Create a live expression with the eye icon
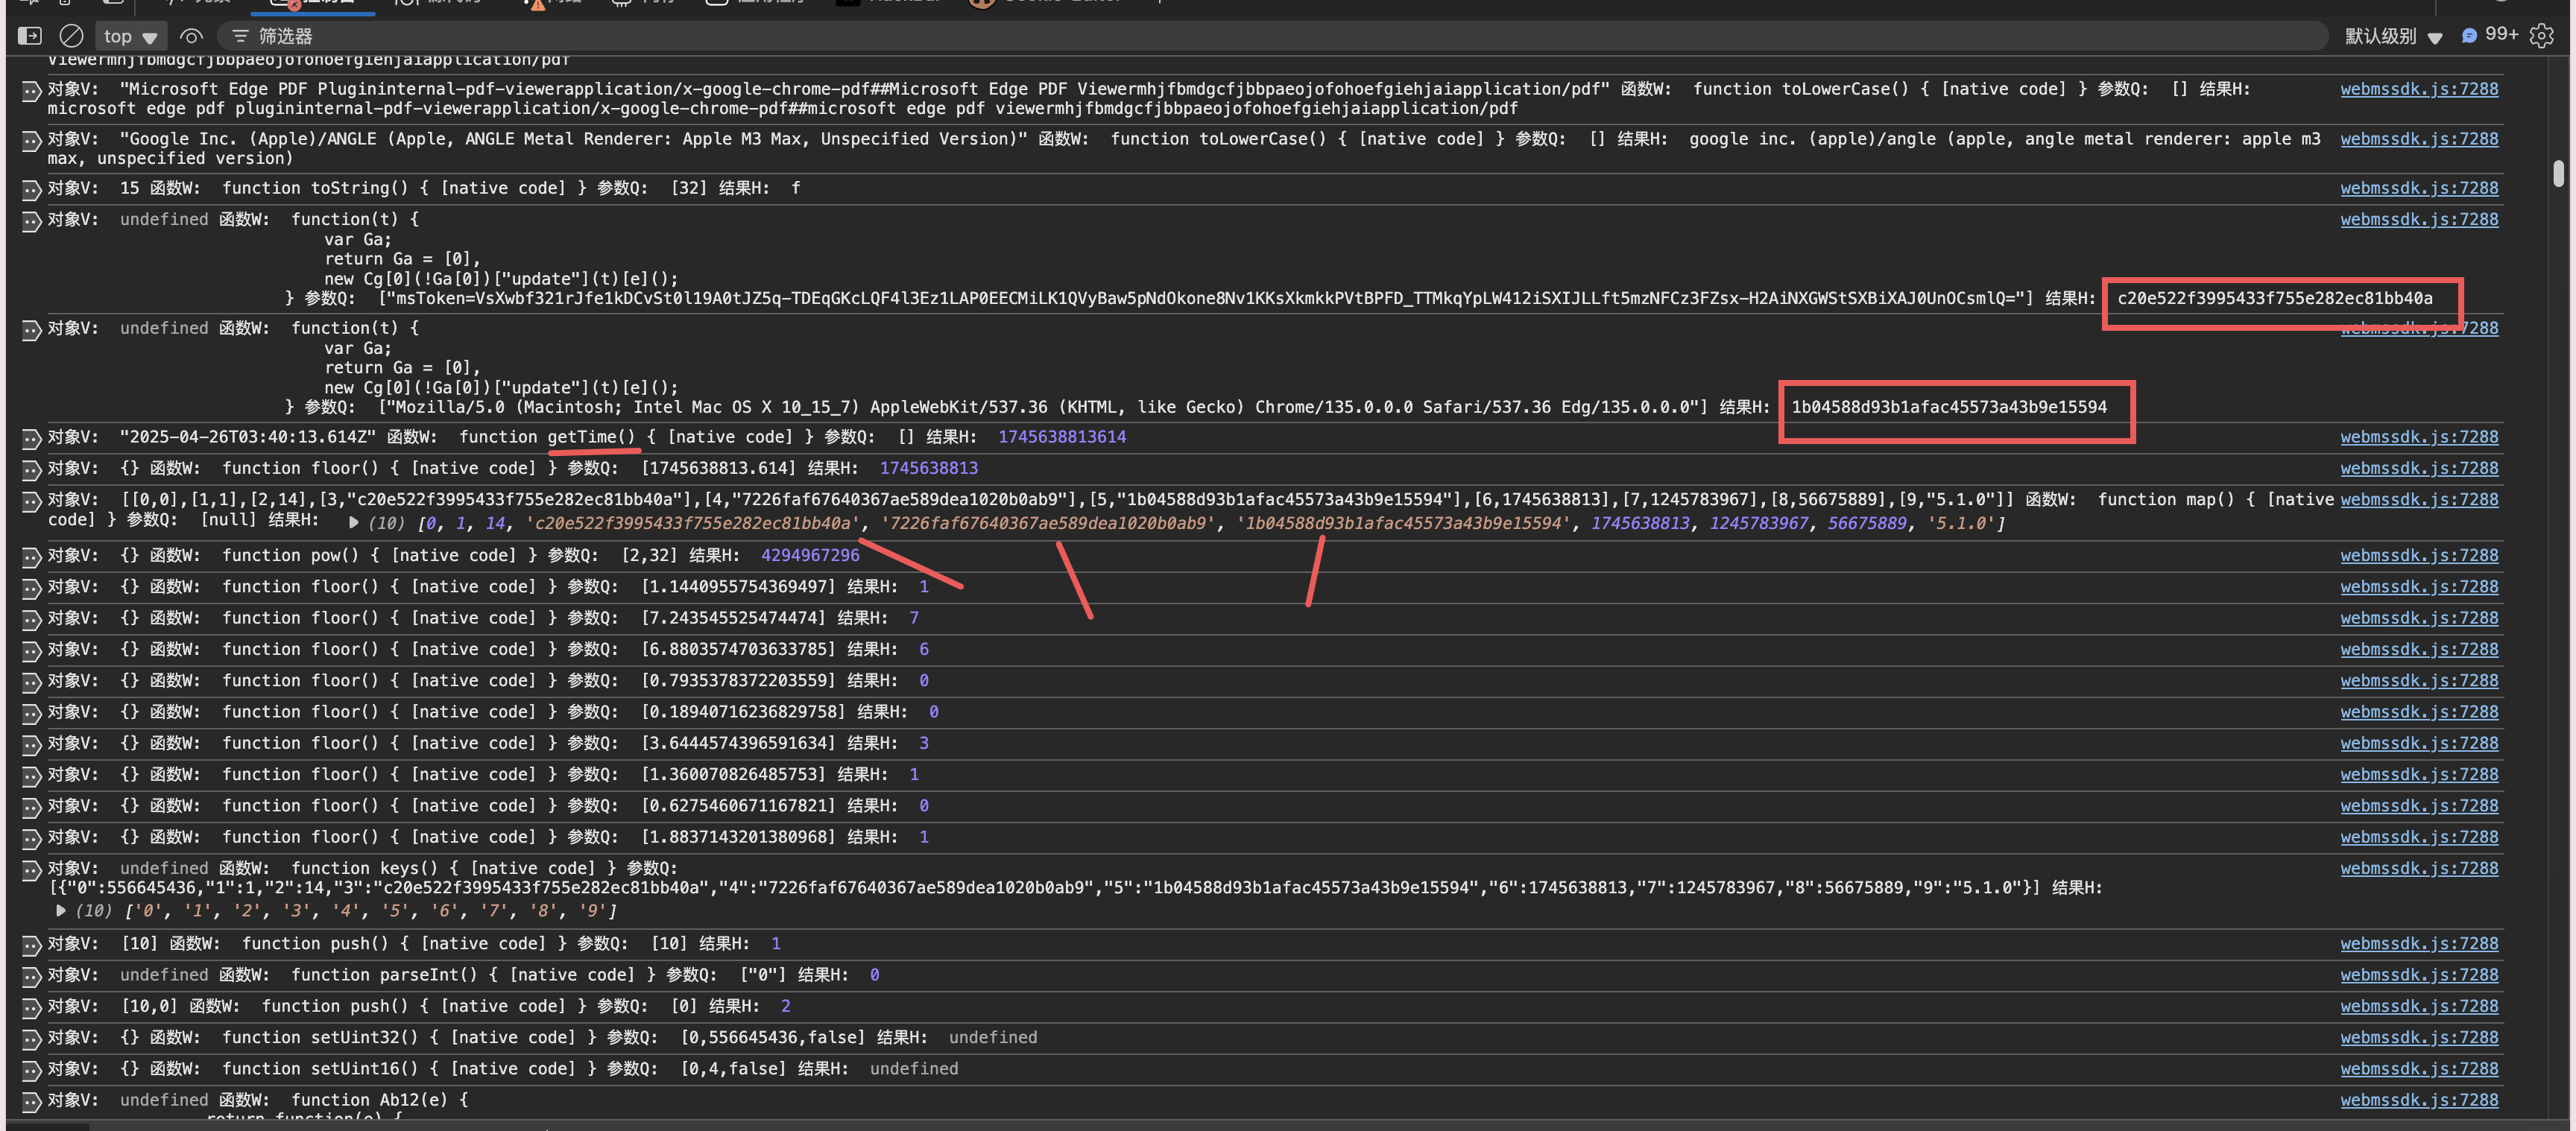Image resolution: width=2576 pixels, height=1131 pixels. [x=191, y=36]
